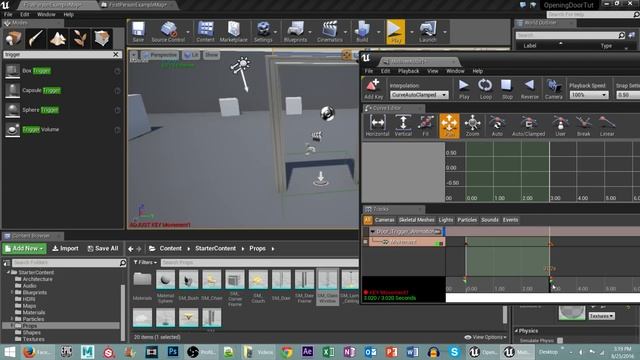Select the Paint mode brush icon

point(36,39)
